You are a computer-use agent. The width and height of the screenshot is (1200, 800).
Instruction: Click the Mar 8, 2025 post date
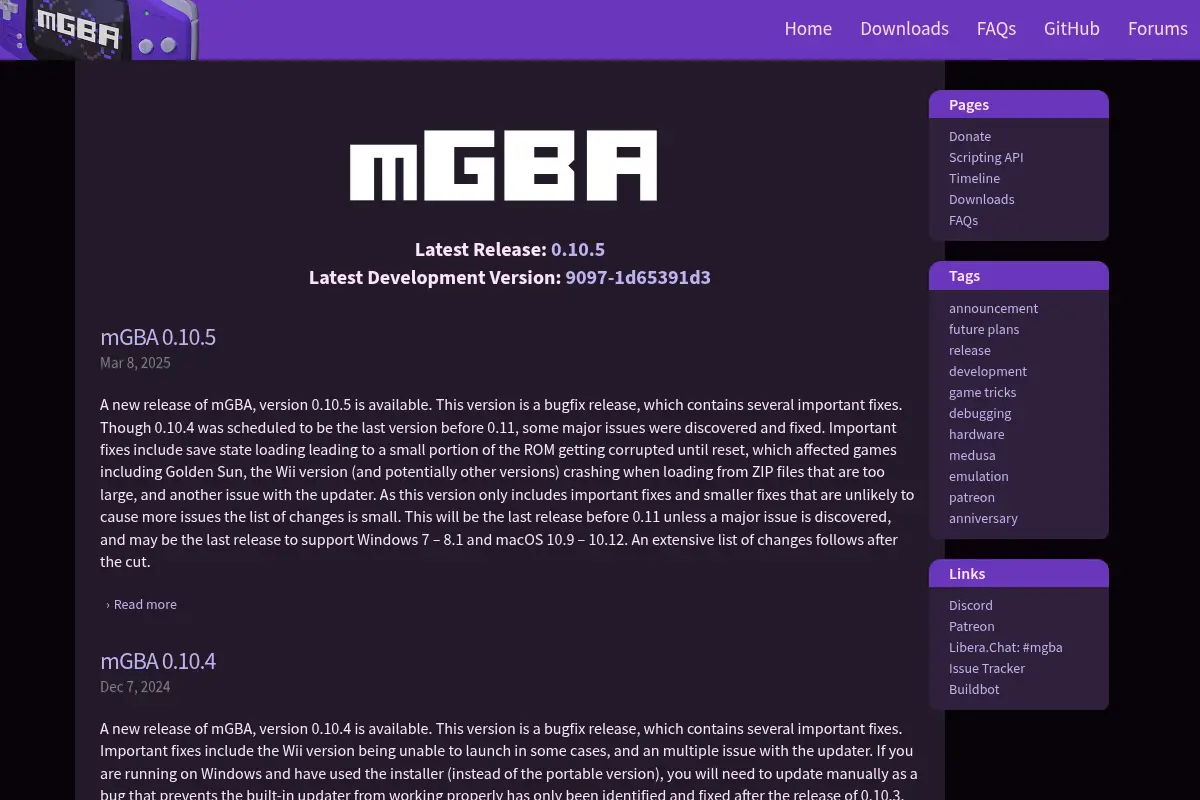[135, 363]
